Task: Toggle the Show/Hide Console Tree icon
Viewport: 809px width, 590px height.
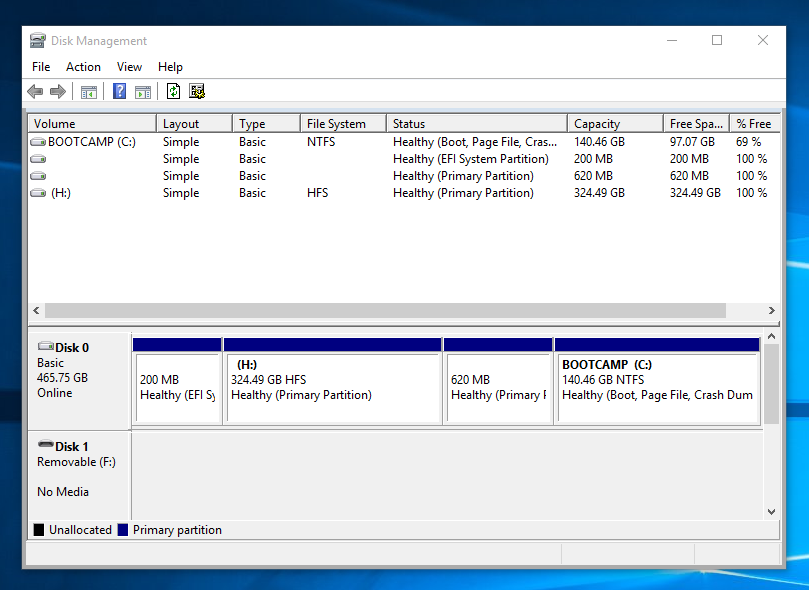Action: pos(89,92)
